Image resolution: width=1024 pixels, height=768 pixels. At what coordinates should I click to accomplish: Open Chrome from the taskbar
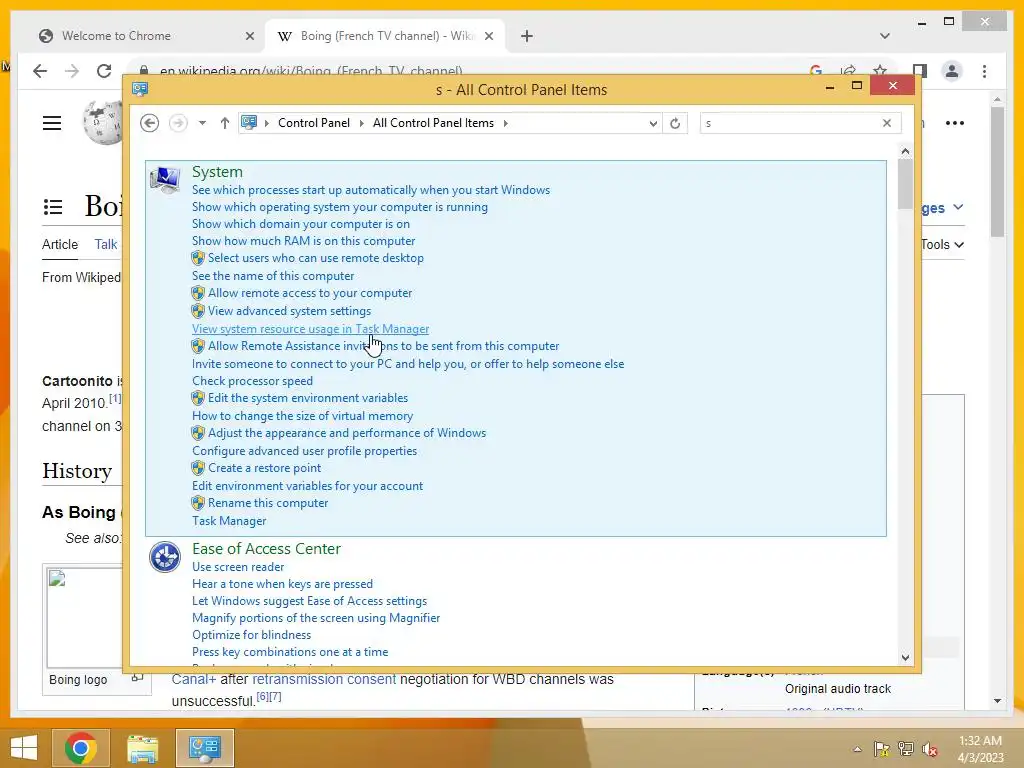[81, 748]
